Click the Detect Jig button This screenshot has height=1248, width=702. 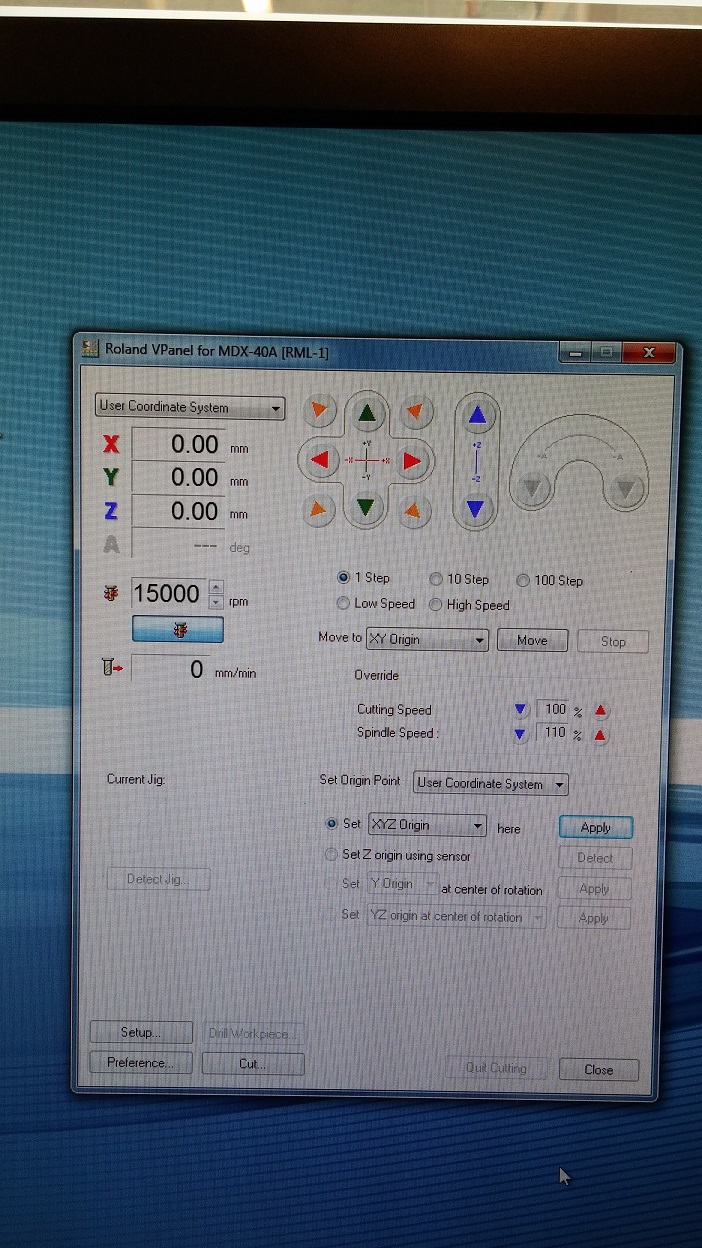158,879
